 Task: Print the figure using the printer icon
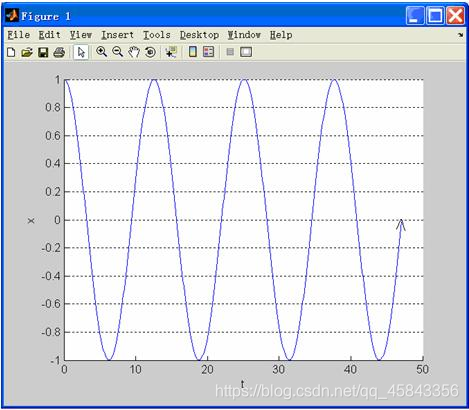[59, 52]
